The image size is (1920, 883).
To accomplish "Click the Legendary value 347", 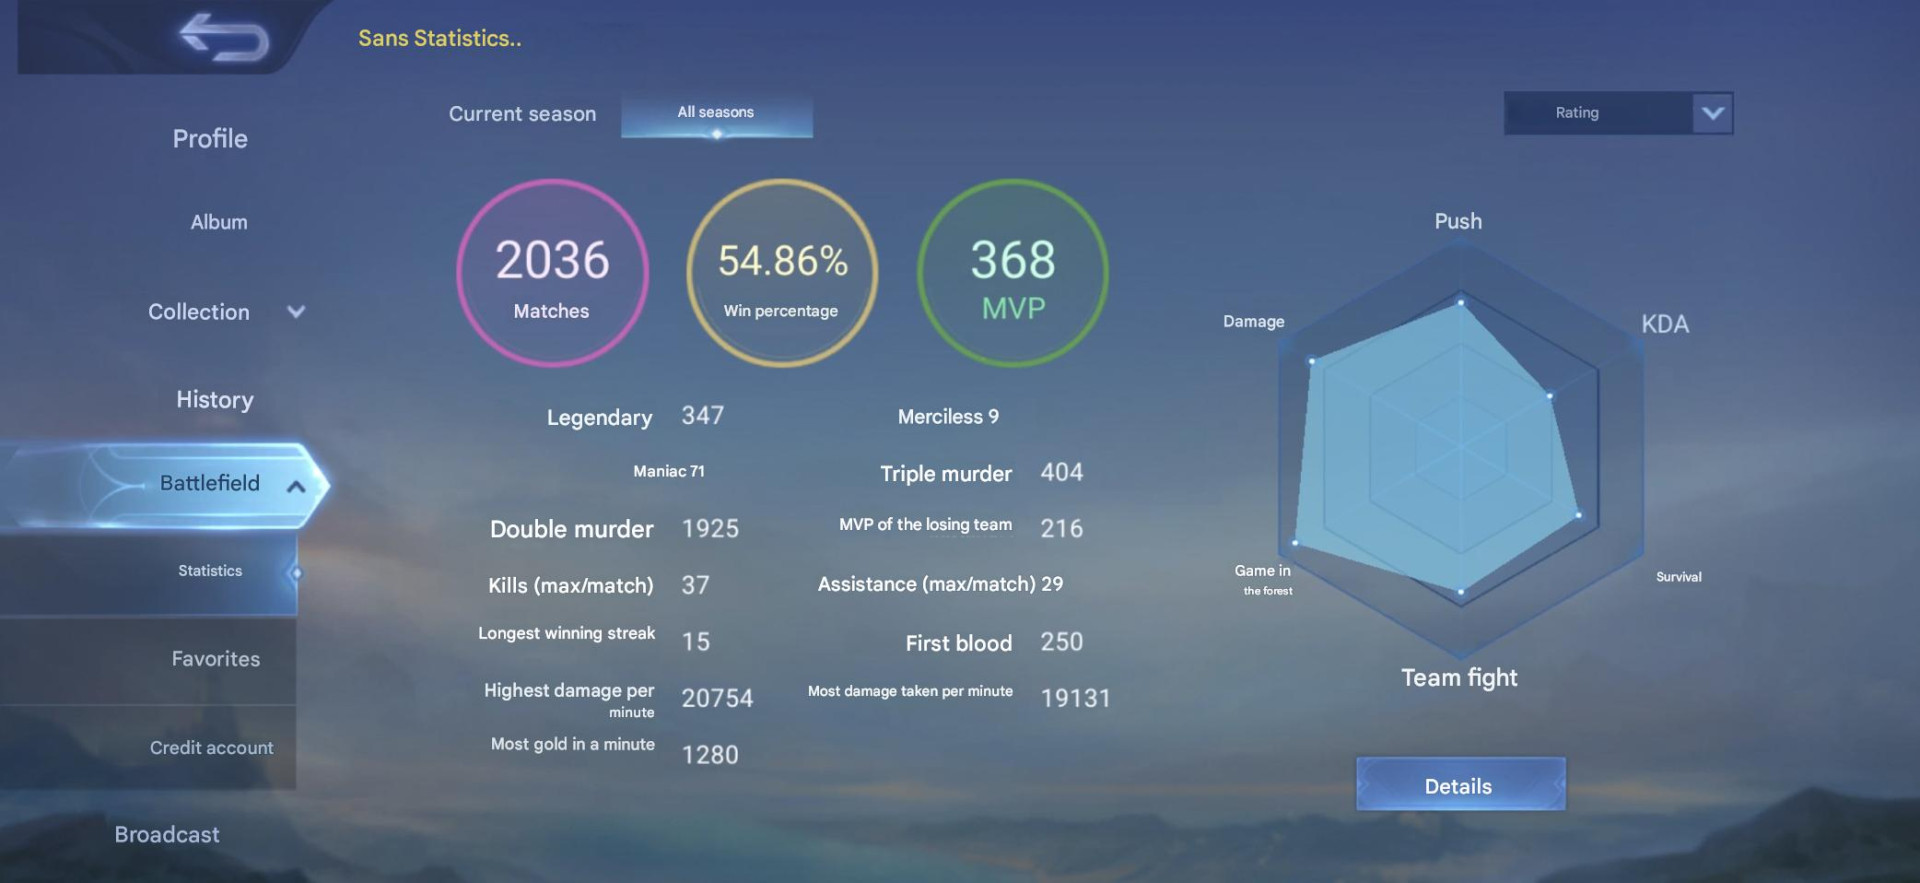I will pyautogui.click(x=703, y=416).
